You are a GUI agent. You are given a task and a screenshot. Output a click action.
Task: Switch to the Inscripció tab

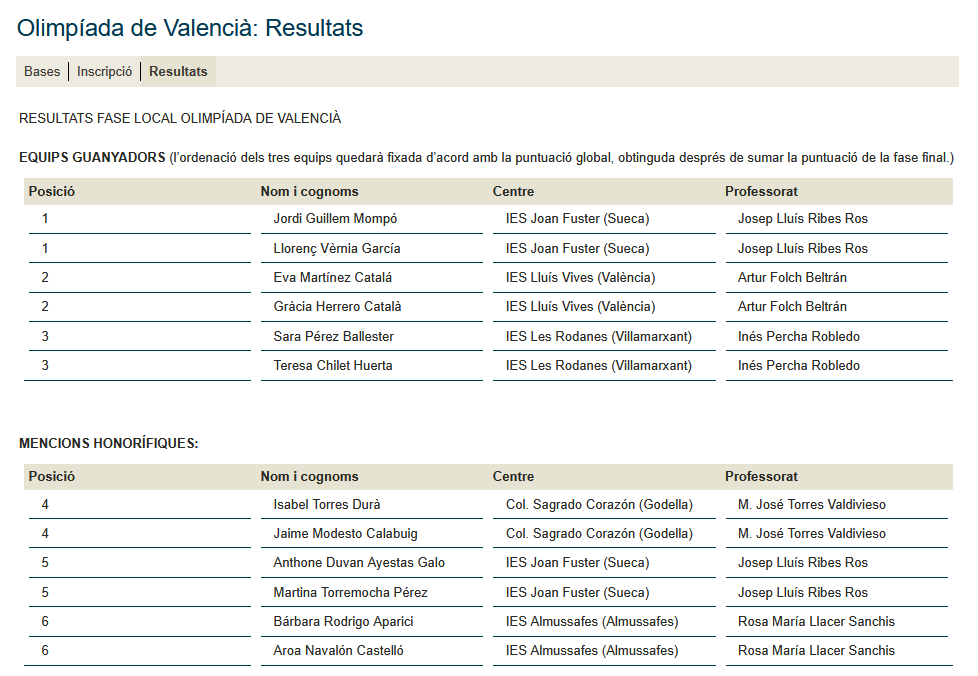[105, 72]
